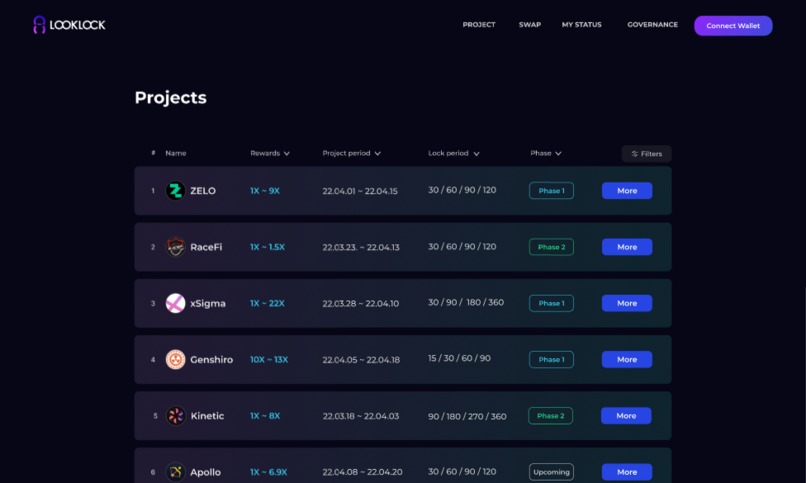Click the ZELO project name
The width and height of the screenshot is (806, 483).
(203, 191)
